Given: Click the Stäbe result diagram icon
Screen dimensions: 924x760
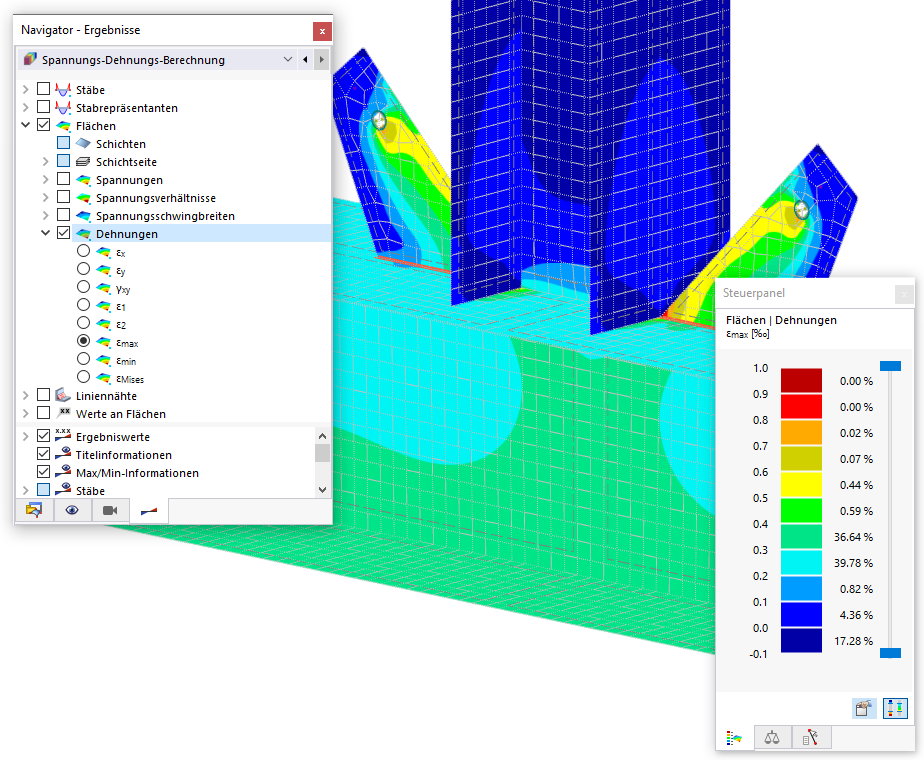Looking at the screenshot, I should pyautogui.click(x=63, y=90).
